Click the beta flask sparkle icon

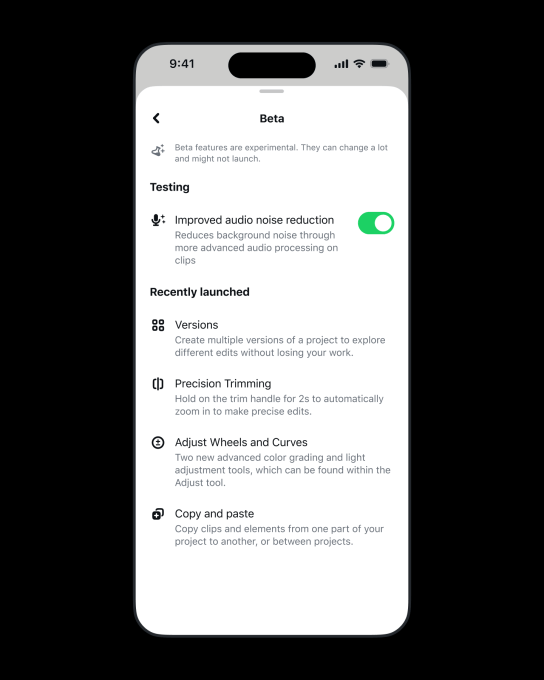158,150
